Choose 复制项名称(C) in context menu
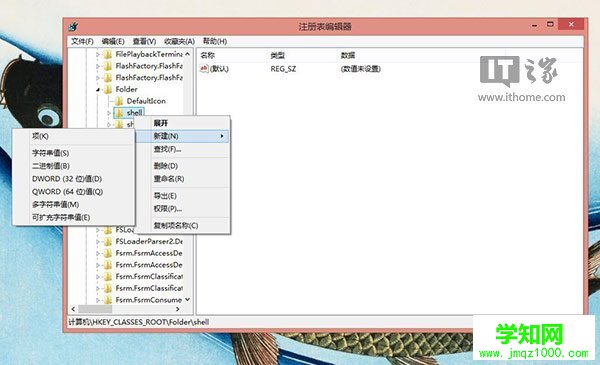 pyautogui.click(x=183, y=225)
